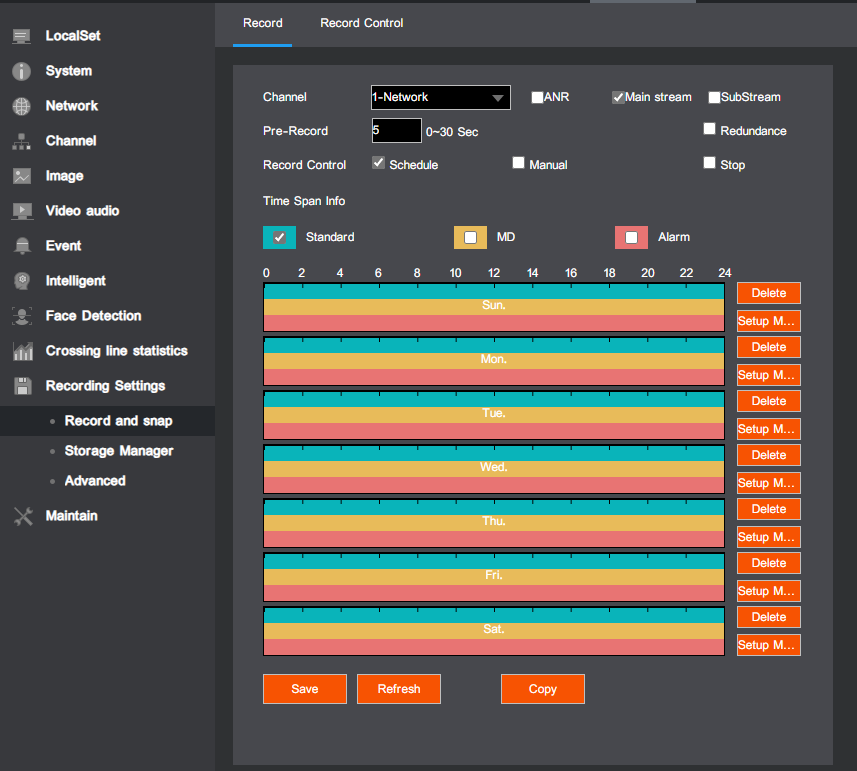
Task: Enable the Alarm time span checkbox
Action: coord(631,238)
